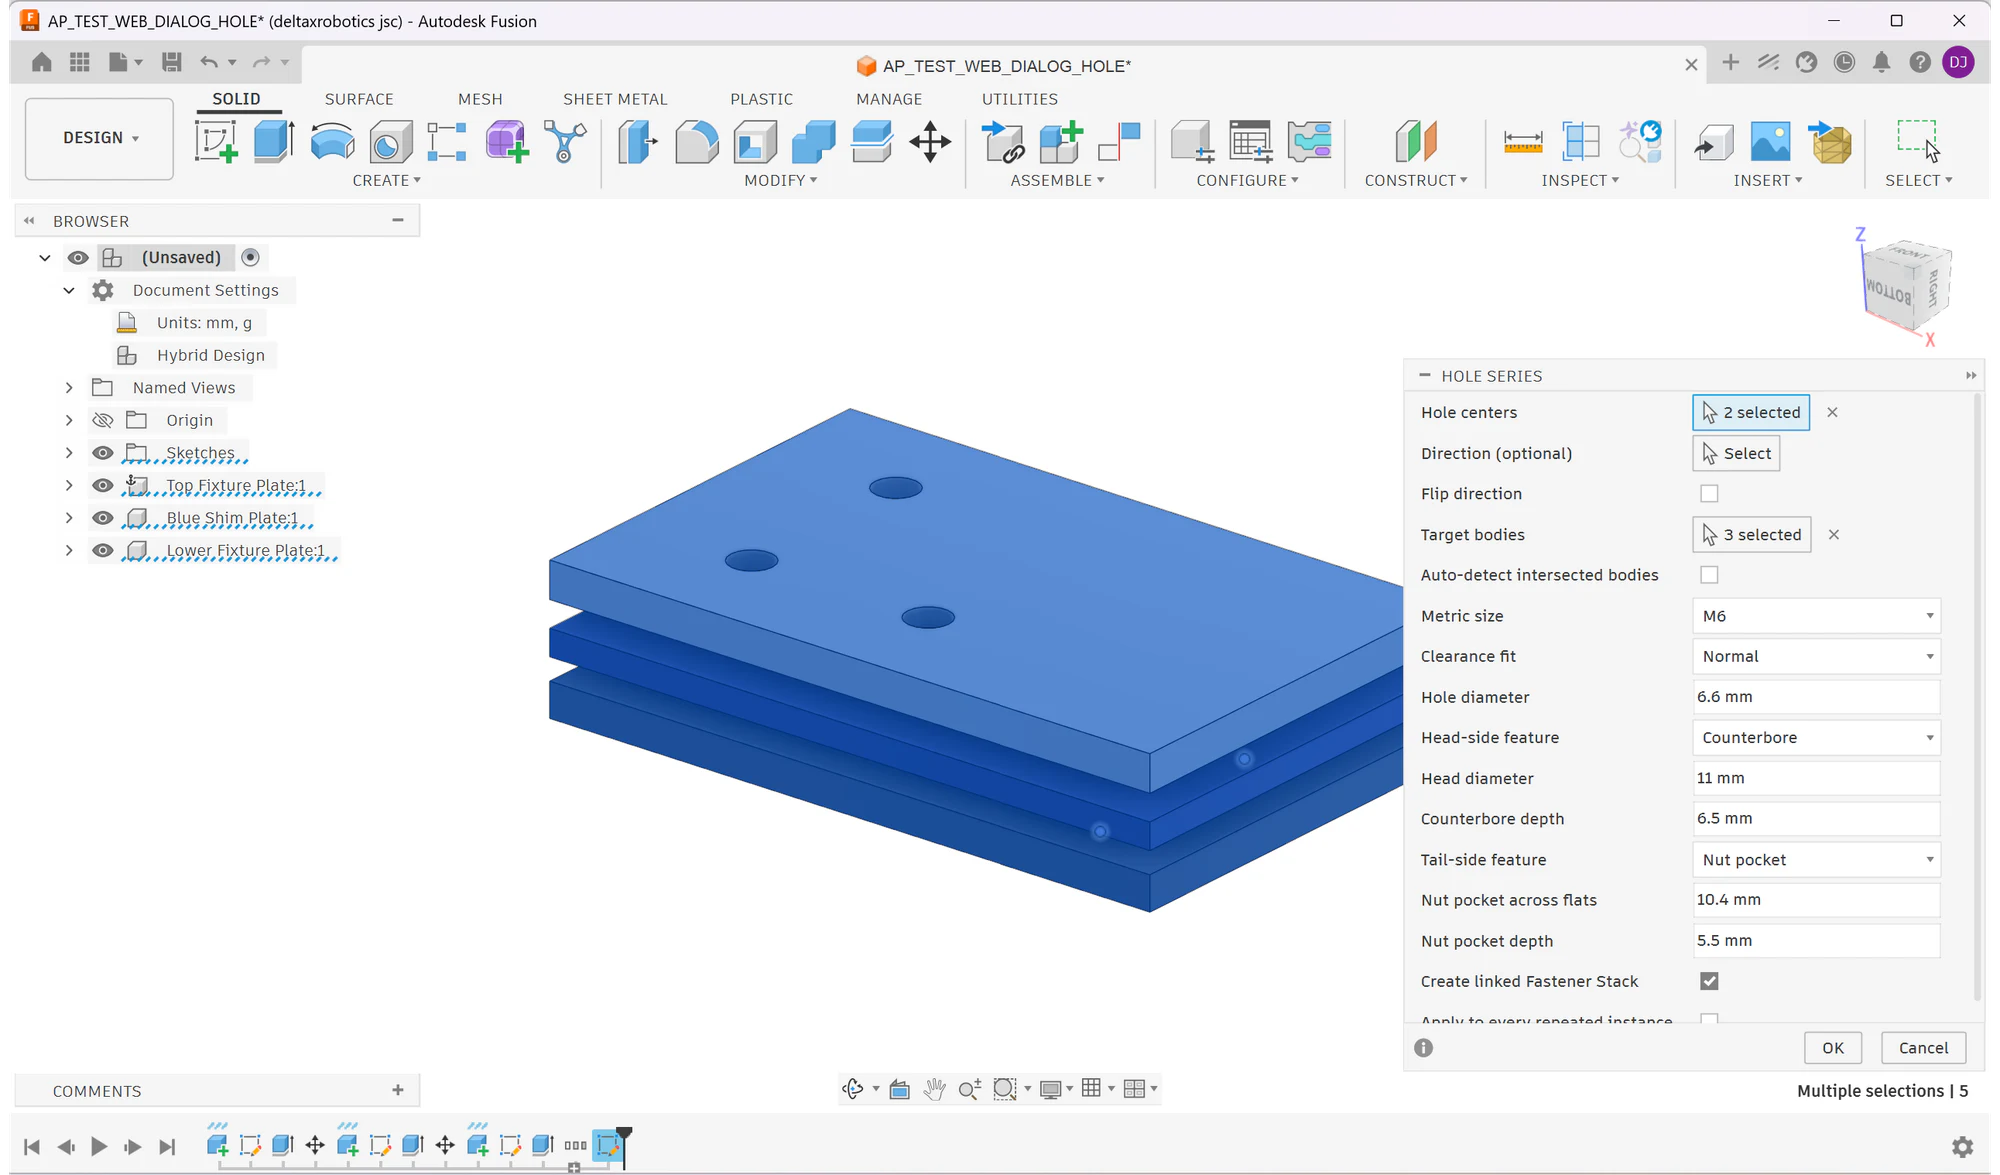Screen dimensions: 2000x1175
Task: Open the Data Panel grid icon
Action: (80, 62)
